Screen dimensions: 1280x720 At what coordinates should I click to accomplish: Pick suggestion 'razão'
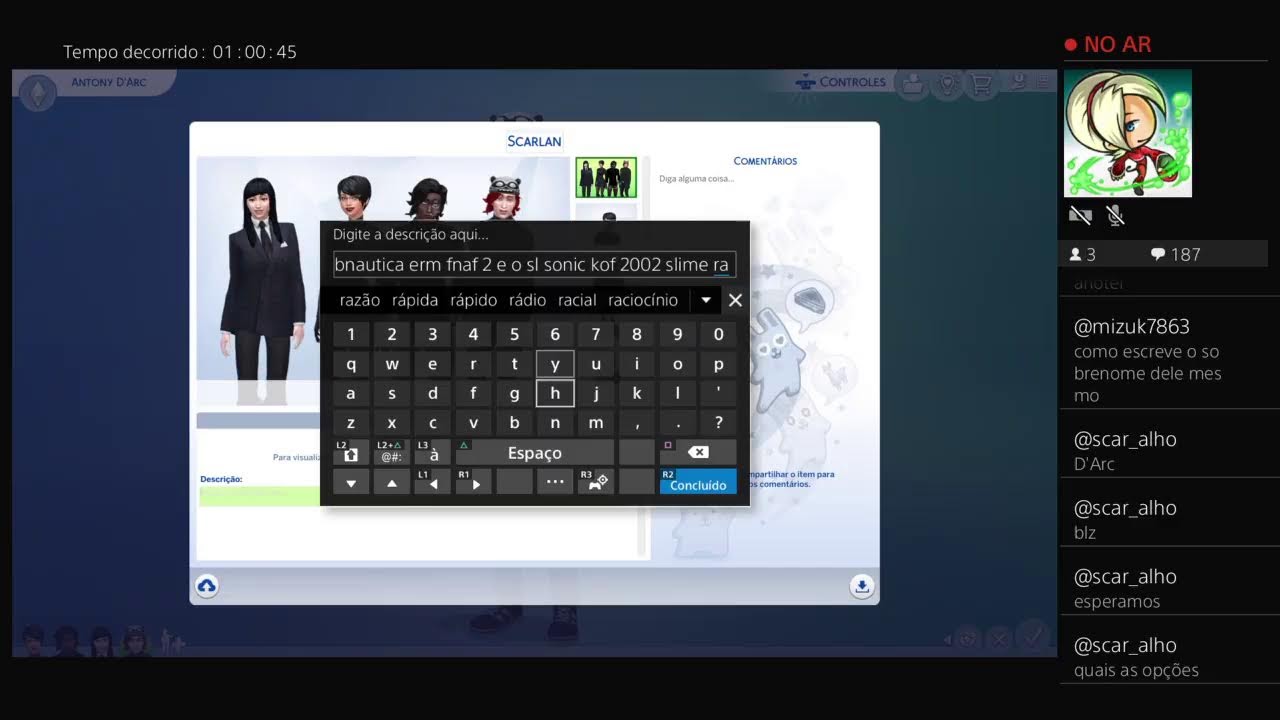[x=360, y=300]
